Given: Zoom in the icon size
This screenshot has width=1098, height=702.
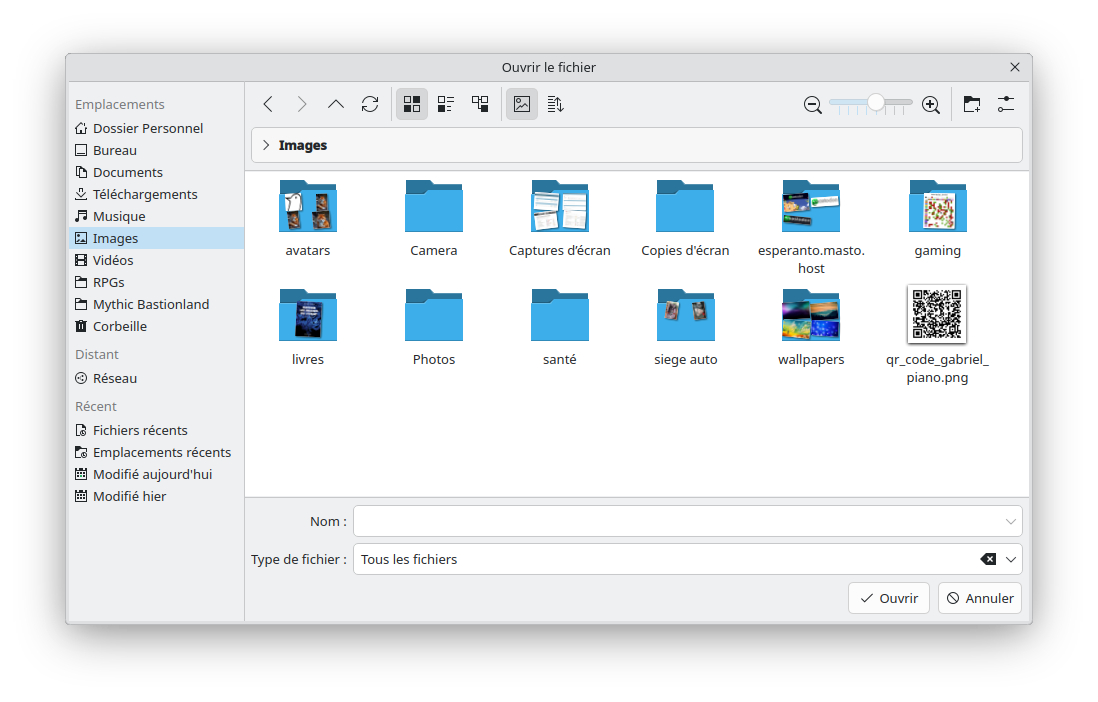Looking at the screenshot, I should pyautogui.click(x=930, y=104).
